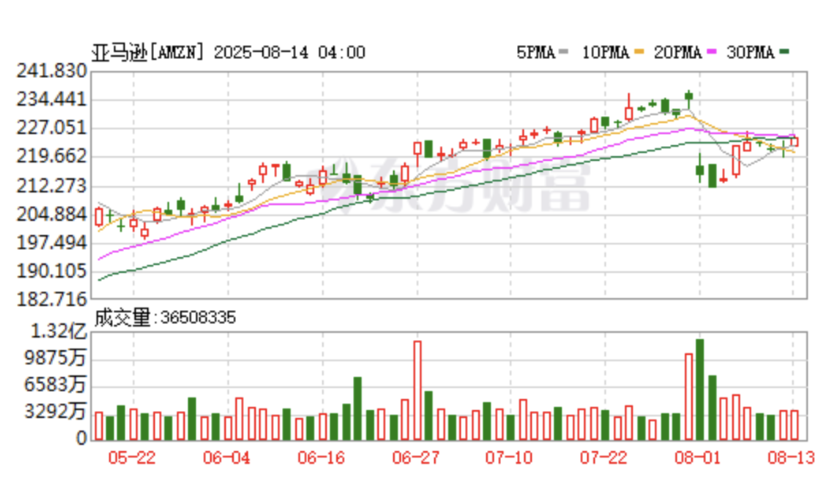Click the 20PMA legend label
This screenshot has height=500, width=820.
click(677, 52)
